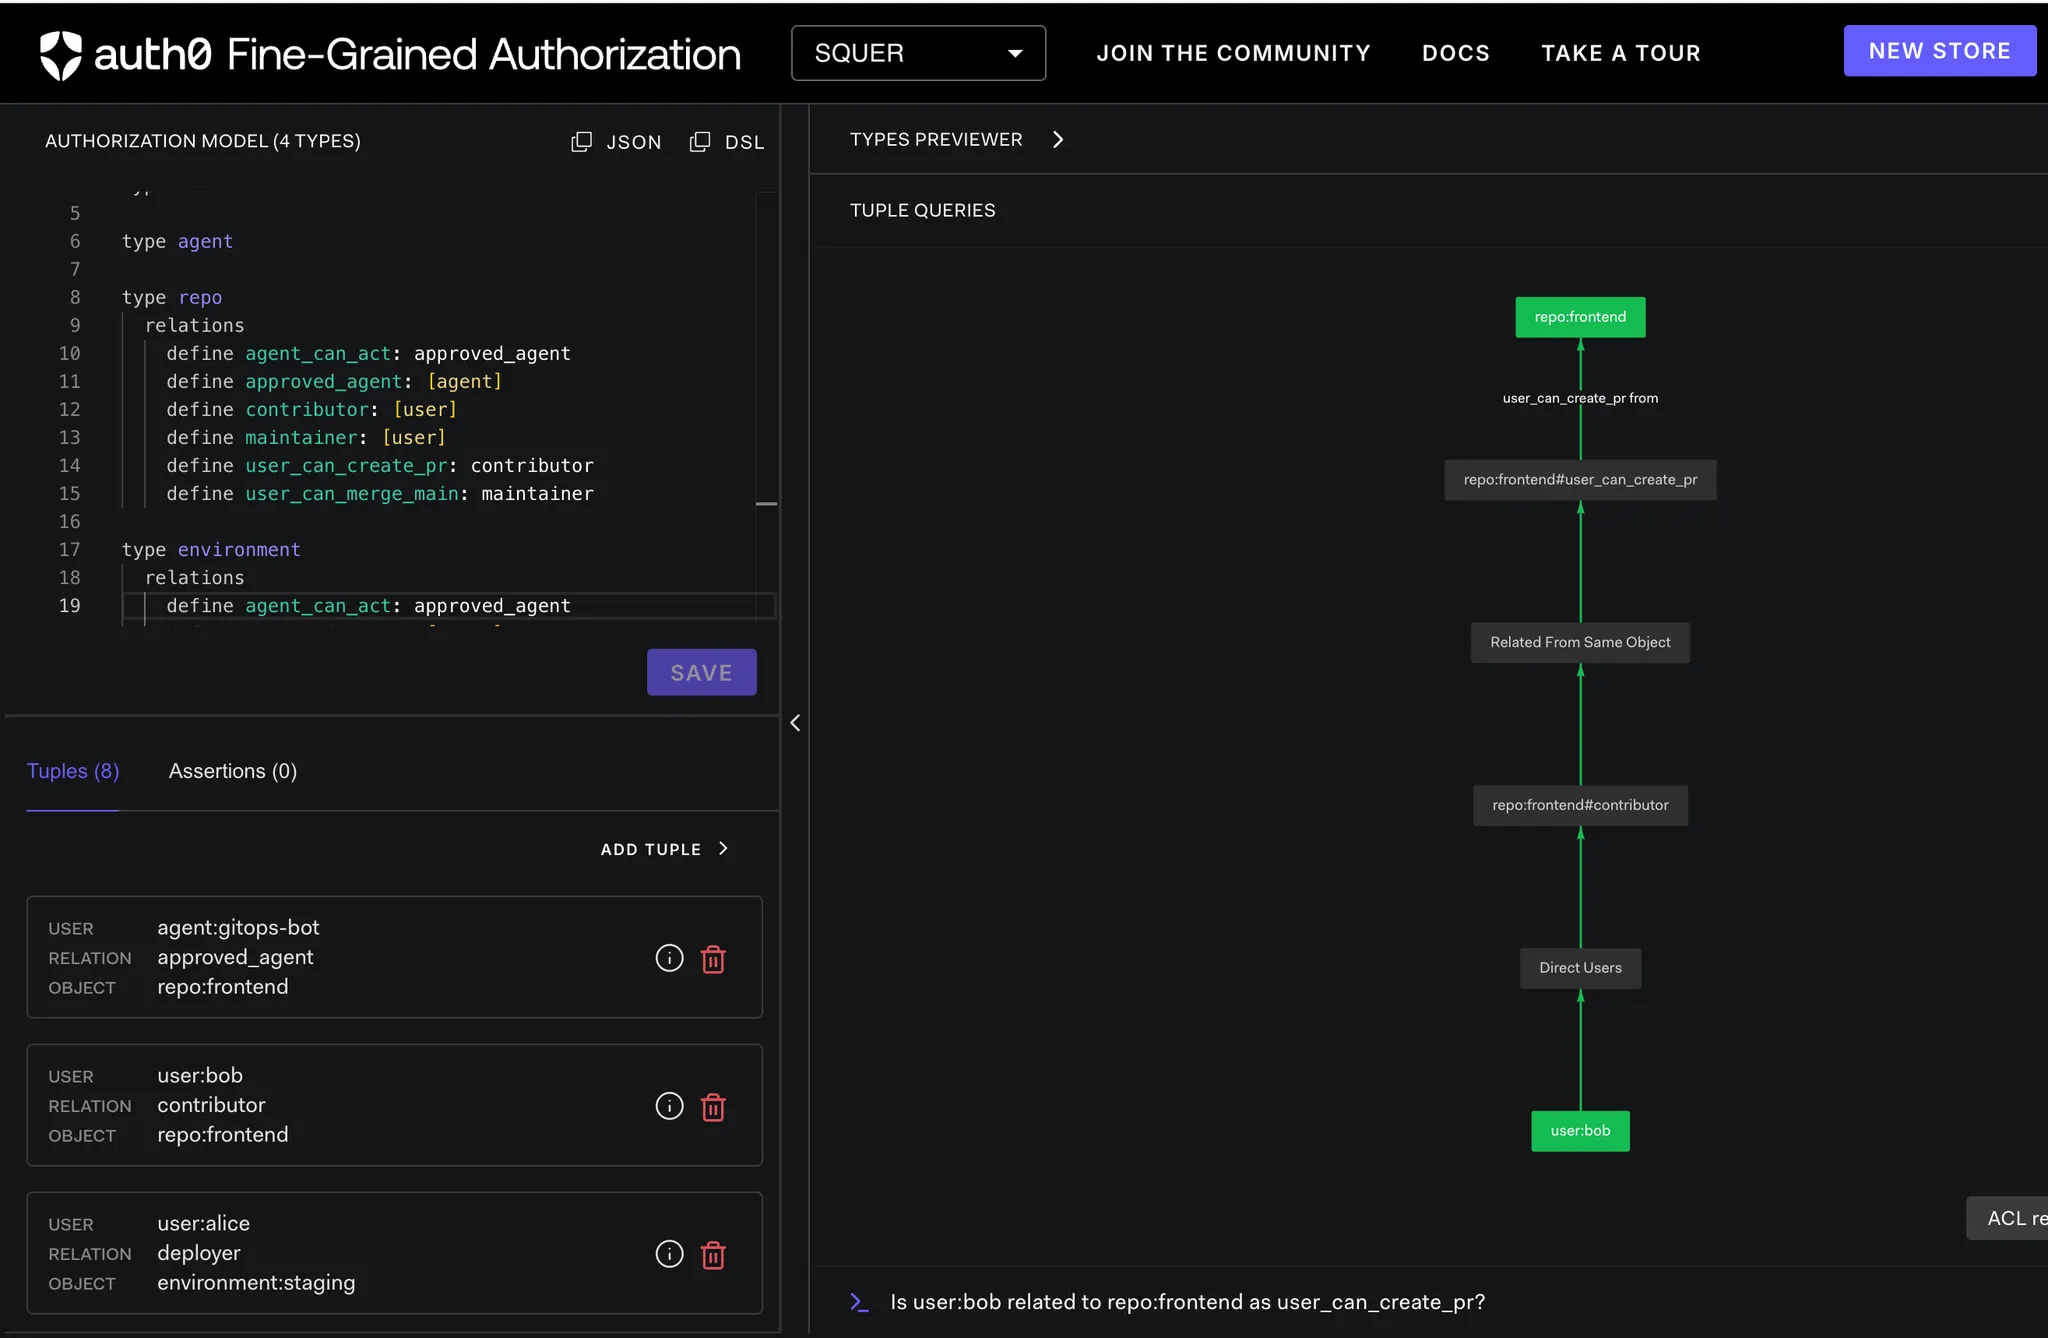Open the Docs link

coord(1455,53)
